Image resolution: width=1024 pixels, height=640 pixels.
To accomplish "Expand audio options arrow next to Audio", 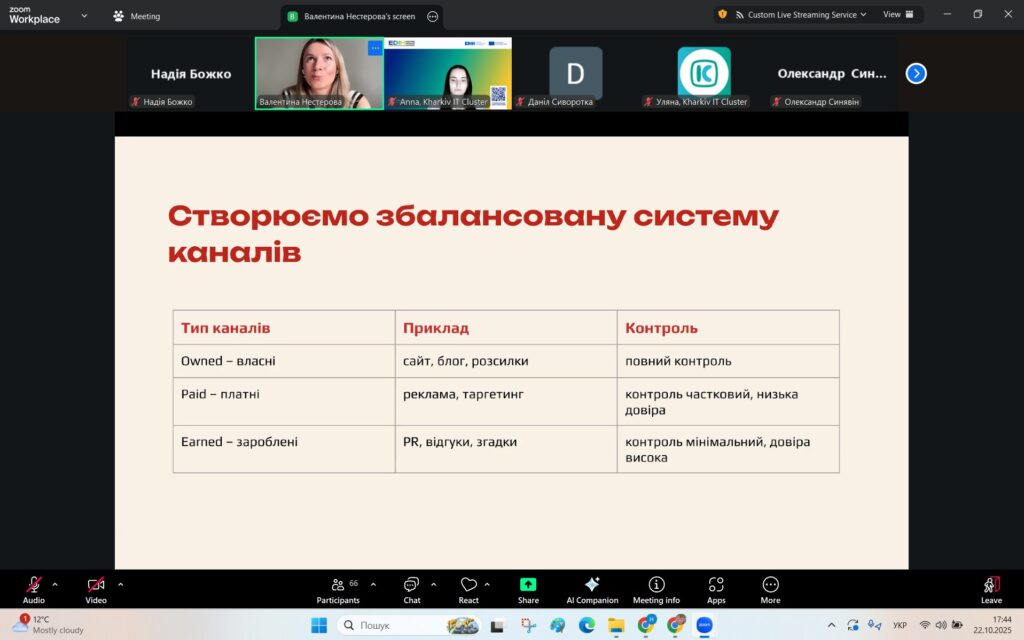I will pos(55,584).
